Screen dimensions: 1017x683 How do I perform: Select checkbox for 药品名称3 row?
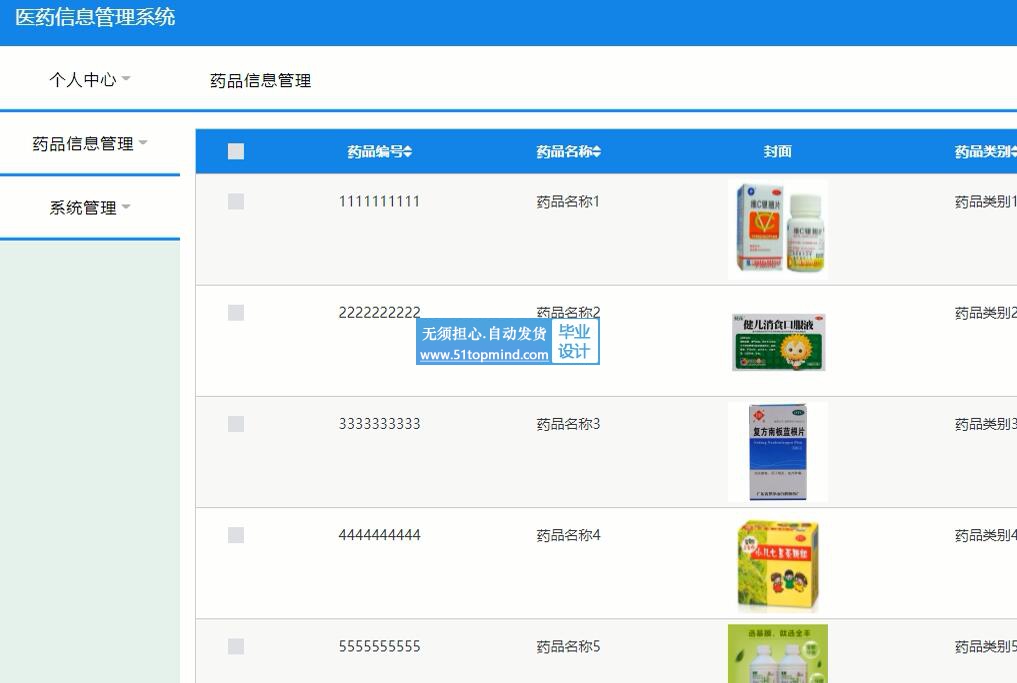pyautogui.click(x=236, y=424)
